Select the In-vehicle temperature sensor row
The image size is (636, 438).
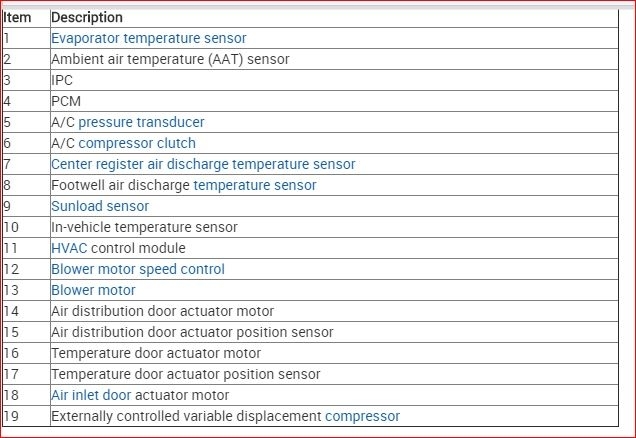(x=144, y=227)
